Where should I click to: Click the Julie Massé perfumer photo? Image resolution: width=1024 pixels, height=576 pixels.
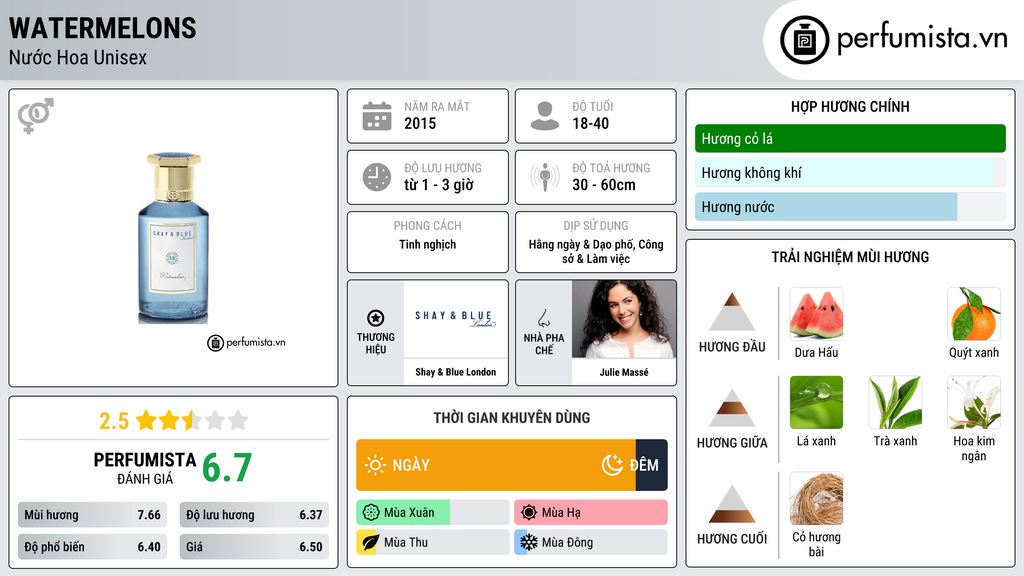(x=624, y=319)
